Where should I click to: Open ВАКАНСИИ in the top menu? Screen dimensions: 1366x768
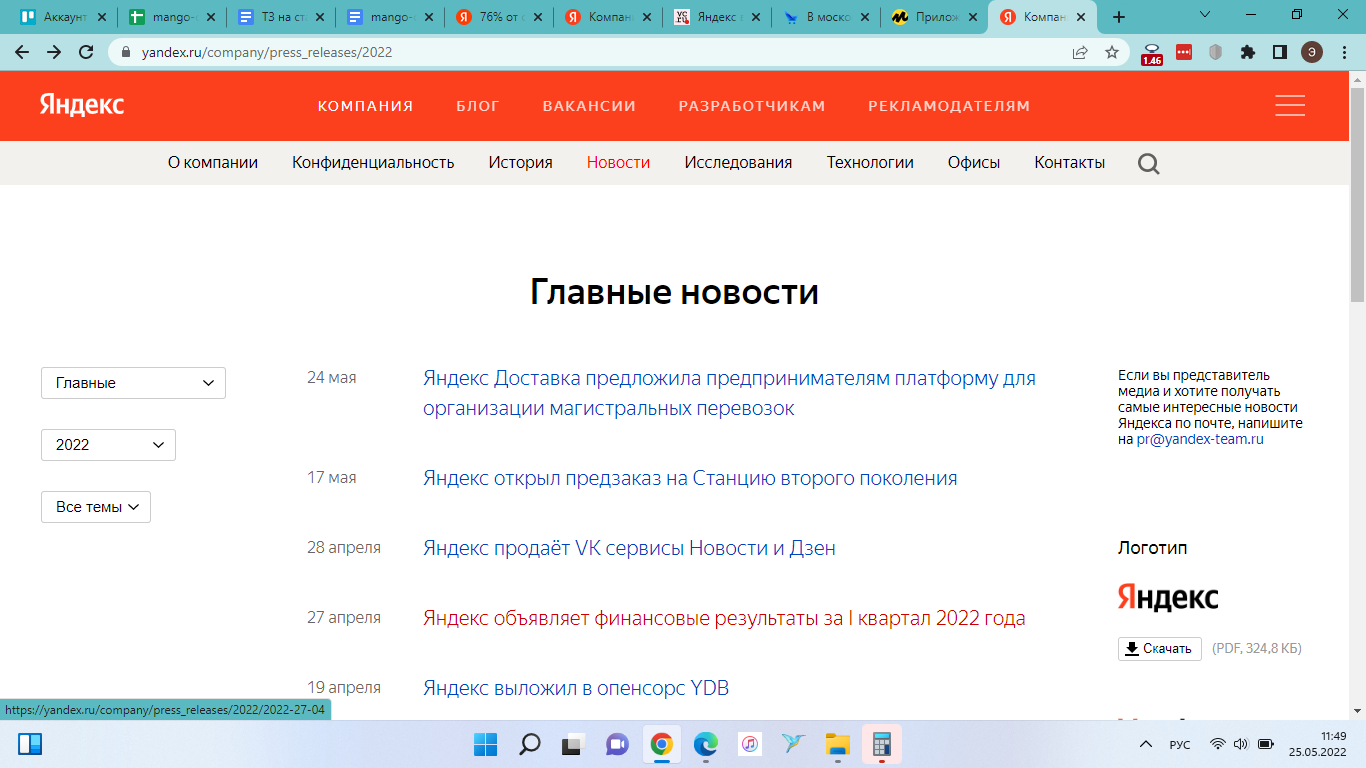point(589,106)
